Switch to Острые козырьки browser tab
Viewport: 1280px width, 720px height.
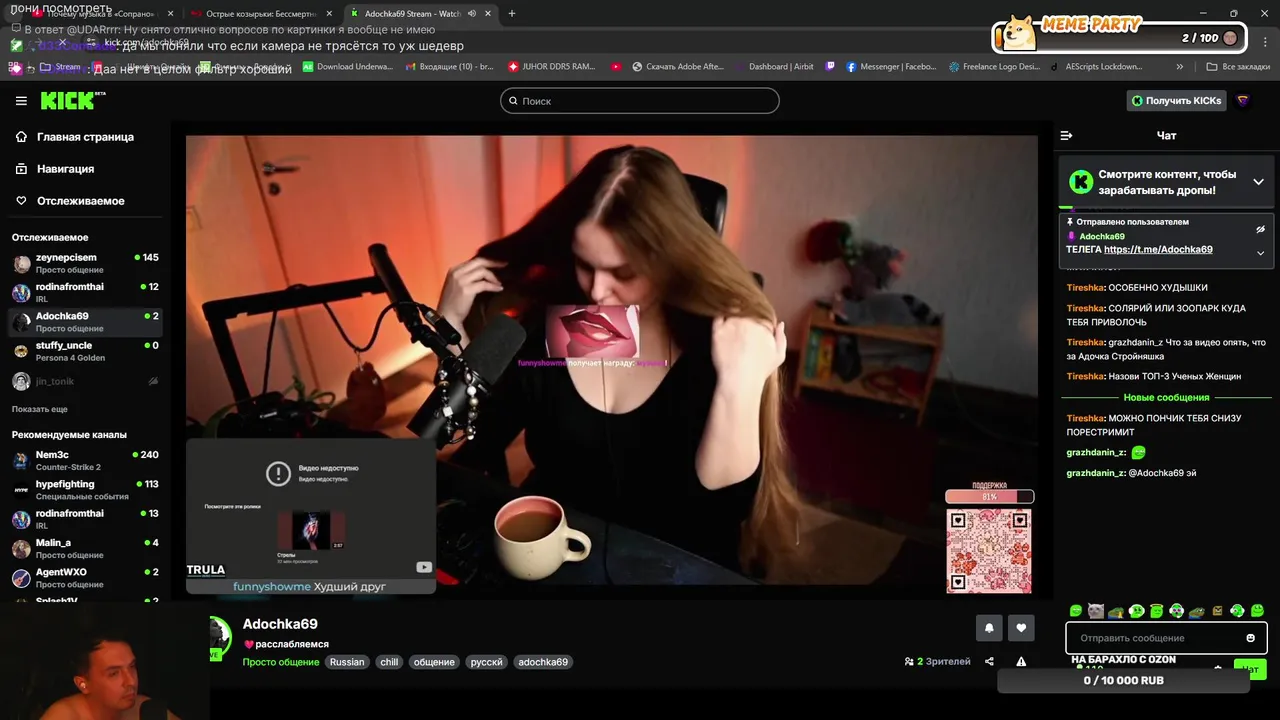point(260,14)
